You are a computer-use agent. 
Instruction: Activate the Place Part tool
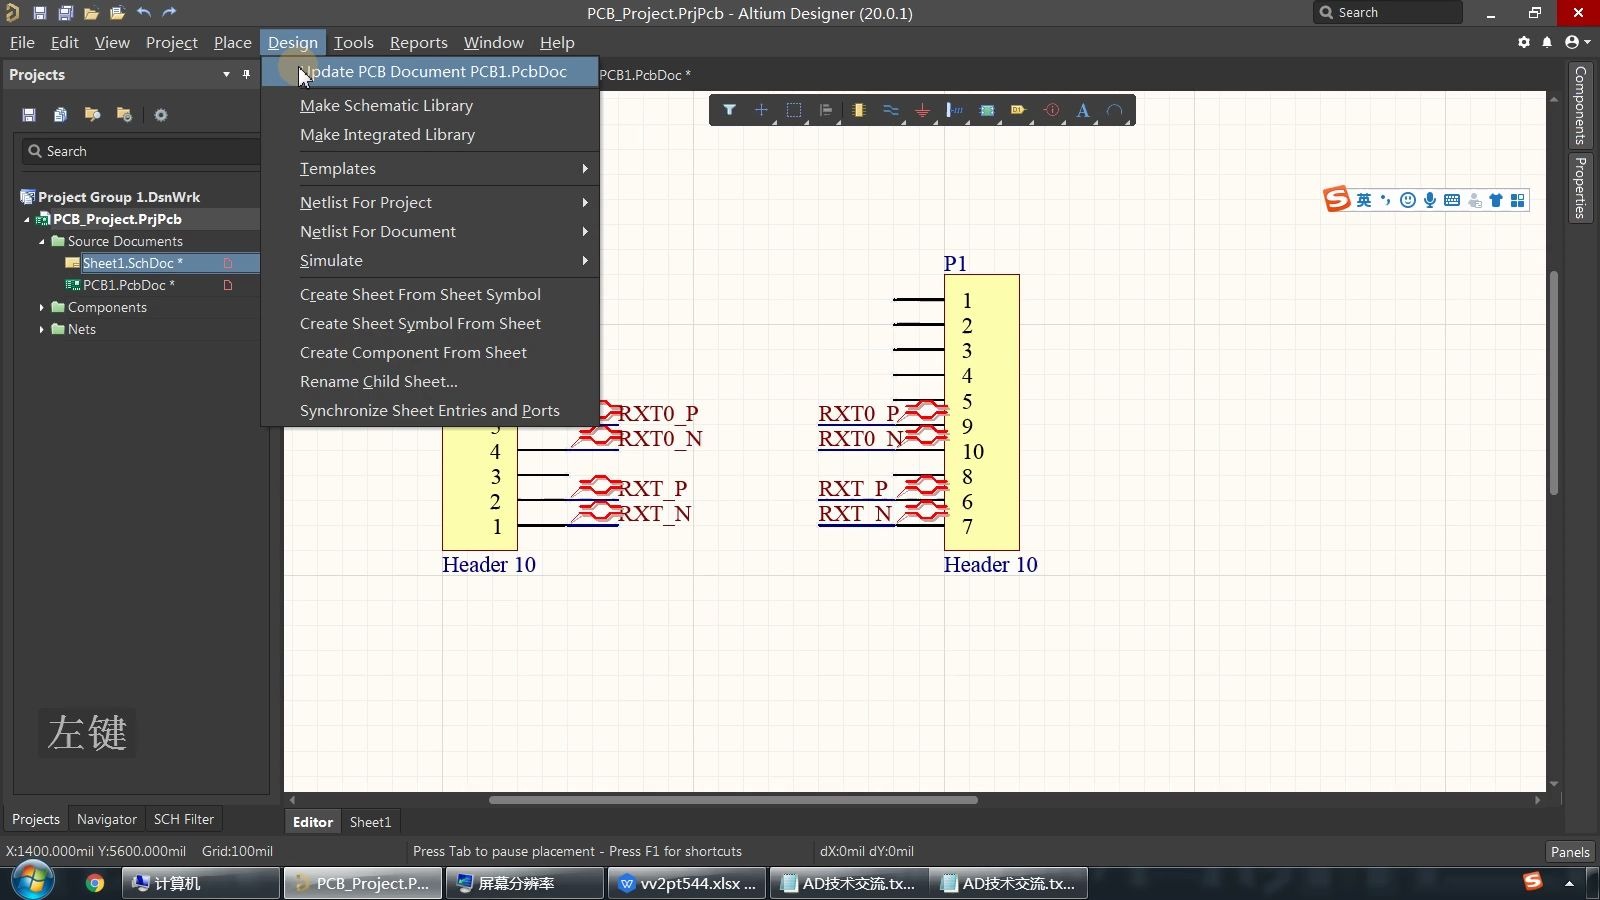pyautogui.click(x=859, y=110)
